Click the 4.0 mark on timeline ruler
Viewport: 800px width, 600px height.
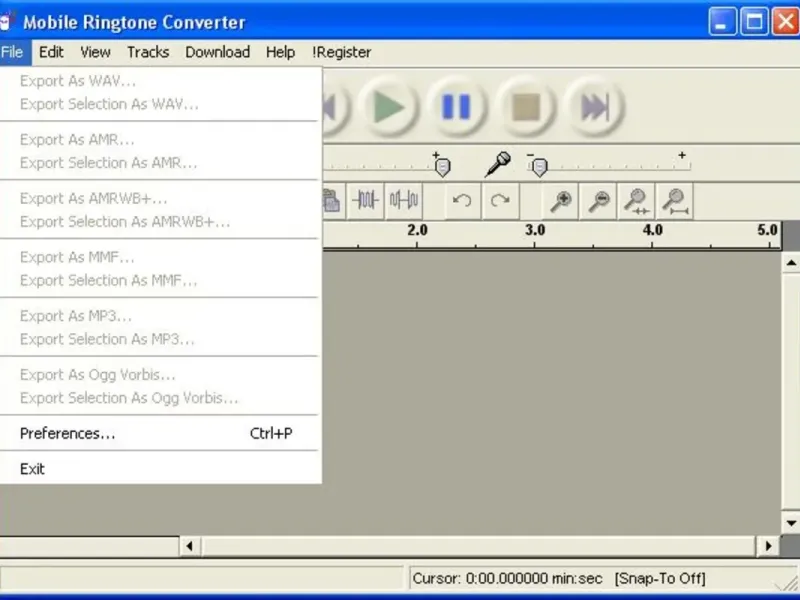(x=653, y=230)
